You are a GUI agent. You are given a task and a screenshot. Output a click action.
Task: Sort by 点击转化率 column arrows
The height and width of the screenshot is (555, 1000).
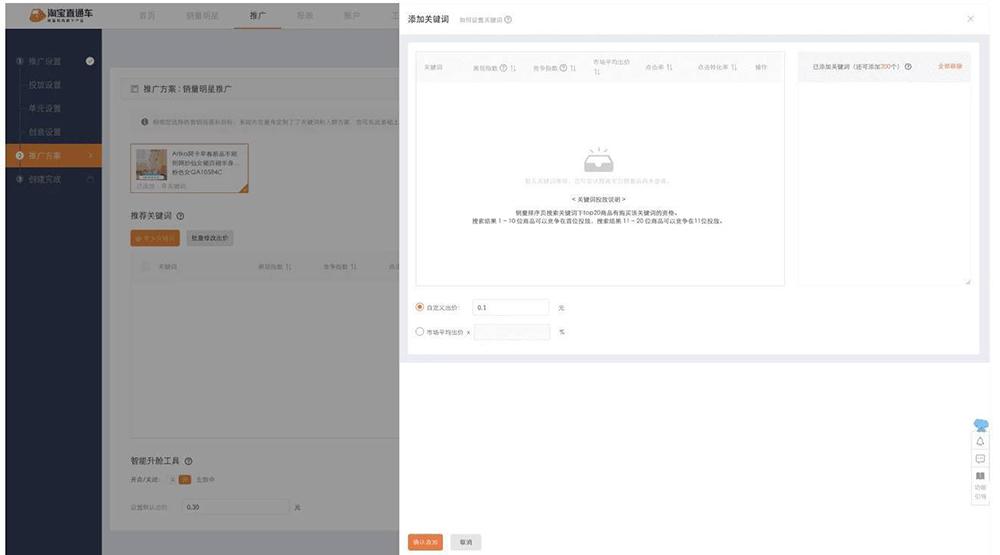click(x=734, y=67)
